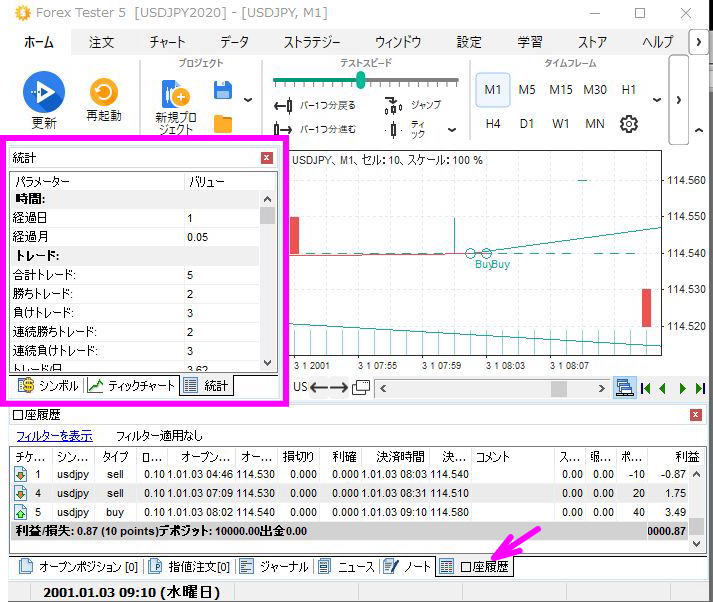Select the M1 timeframe
The width and height of the screenshot is (713, 602).
pos(492,90)
